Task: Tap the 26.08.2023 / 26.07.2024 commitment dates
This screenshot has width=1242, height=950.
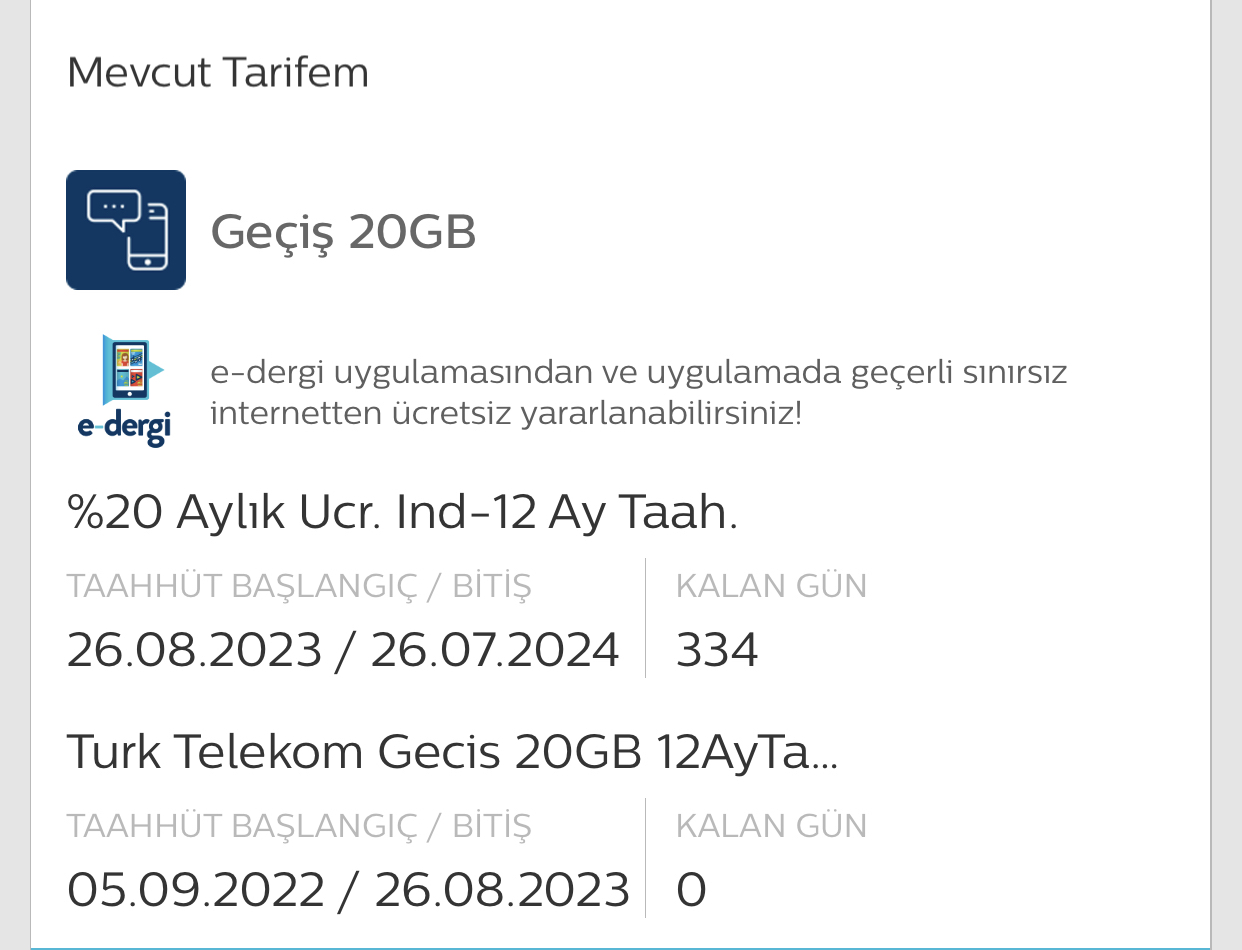Action: [x=343, y=651]
